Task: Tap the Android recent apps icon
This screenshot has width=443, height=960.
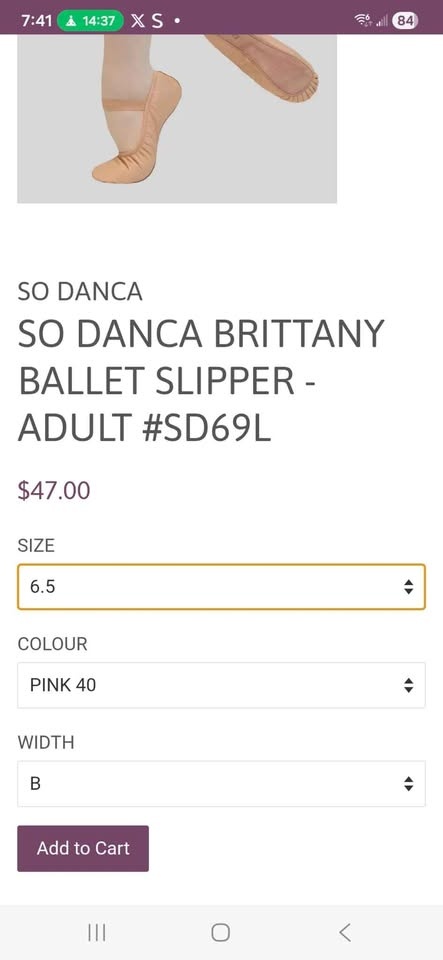Action: point(97,932)
